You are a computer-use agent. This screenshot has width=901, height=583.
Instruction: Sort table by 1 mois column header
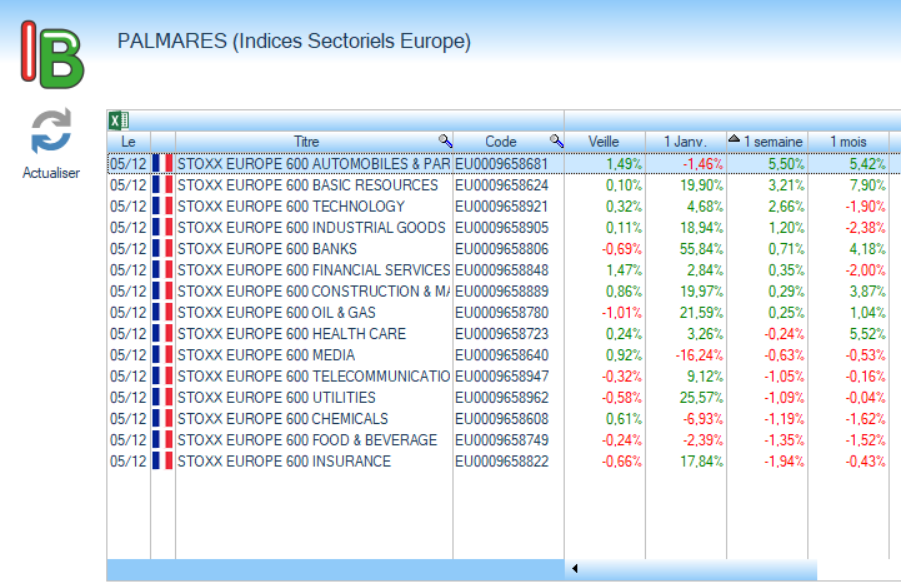pyautogui.click(x=847, y=142)
